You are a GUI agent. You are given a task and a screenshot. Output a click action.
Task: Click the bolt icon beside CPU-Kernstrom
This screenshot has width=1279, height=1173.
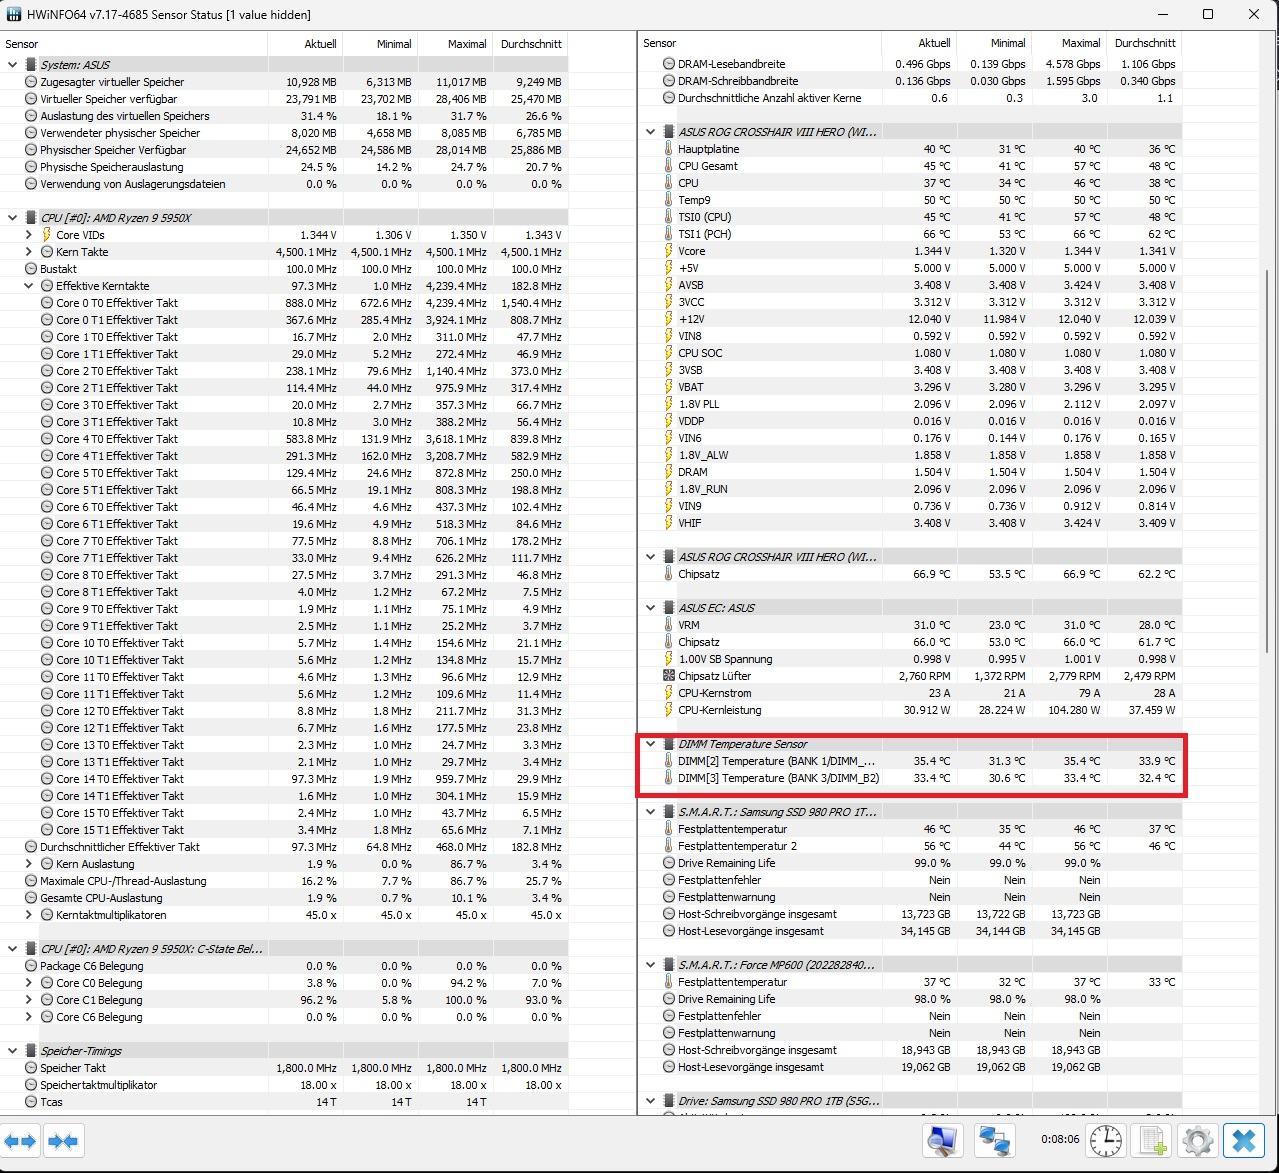669,693
